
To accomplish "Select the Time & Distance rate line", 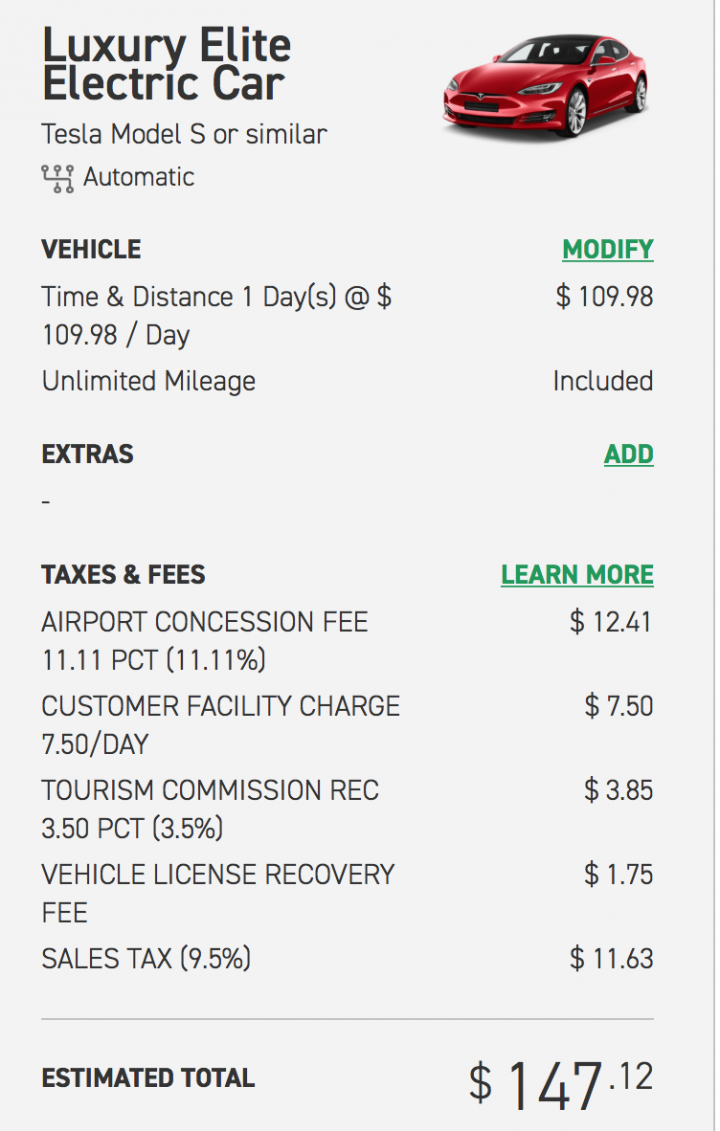I will tap(216, 316).
